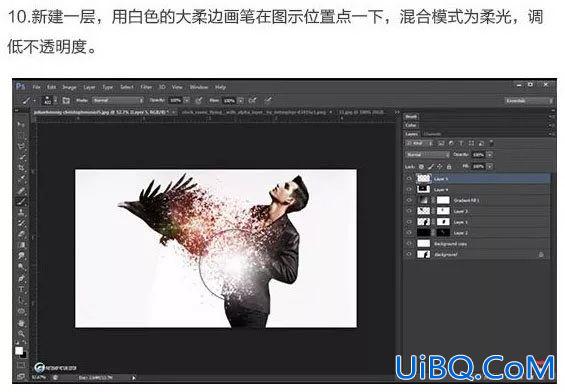This screenshot has height=392, width=565.
Task: Select the Spot Healing Brush tool
Action: (21, 190)
